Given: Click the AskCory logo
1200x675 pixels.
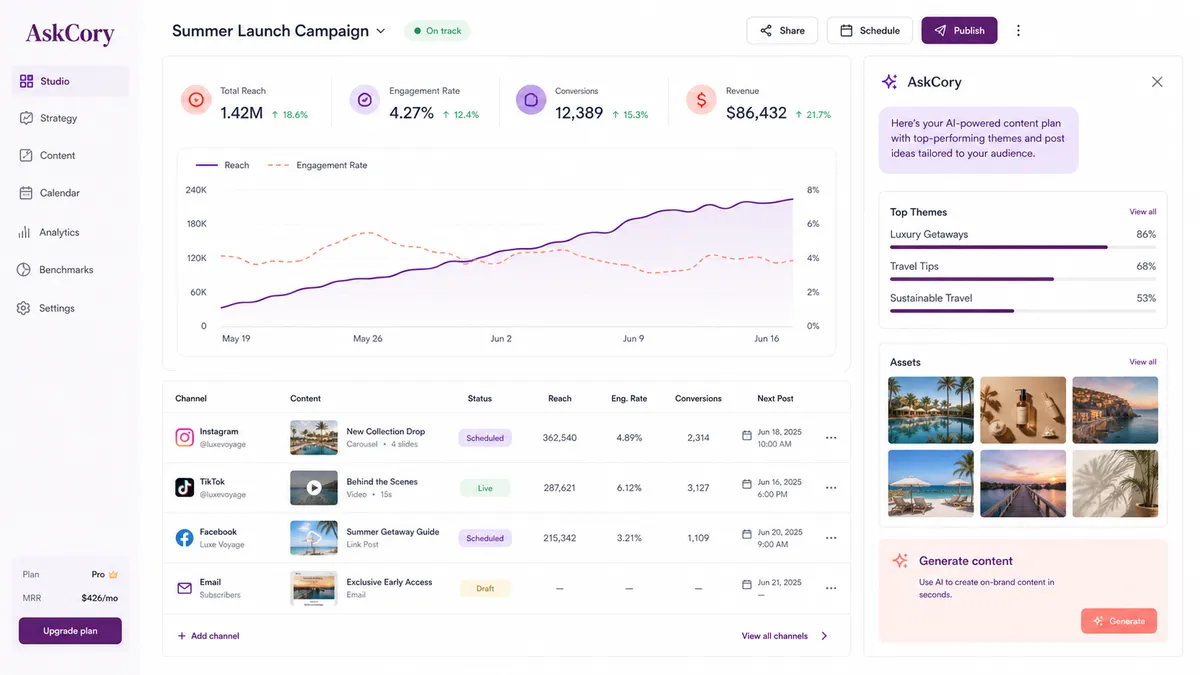Looking at the screenshot, I should click(x=70, y=33).
